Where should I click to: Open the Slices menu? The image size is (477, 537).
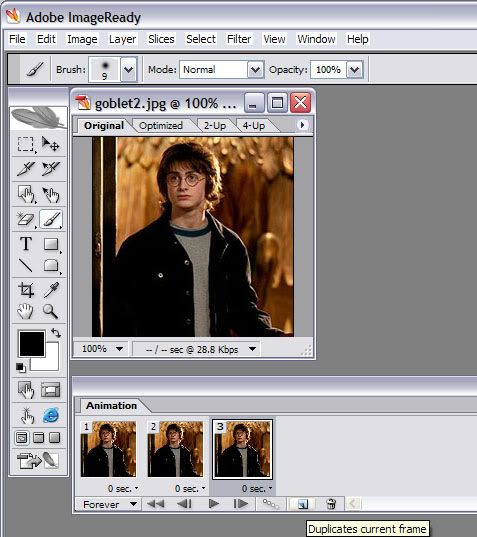pos(161,39)
